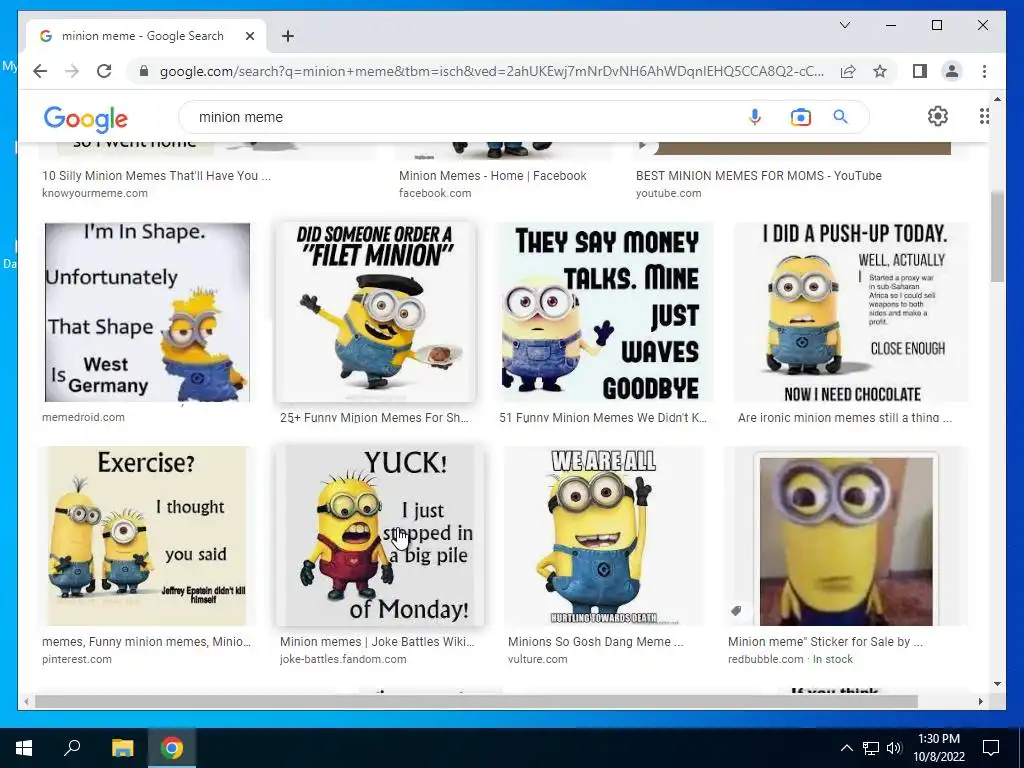The image size is (1024, 768).
Task: Open the Chrome profile avatar
Action: coord(952,71)
